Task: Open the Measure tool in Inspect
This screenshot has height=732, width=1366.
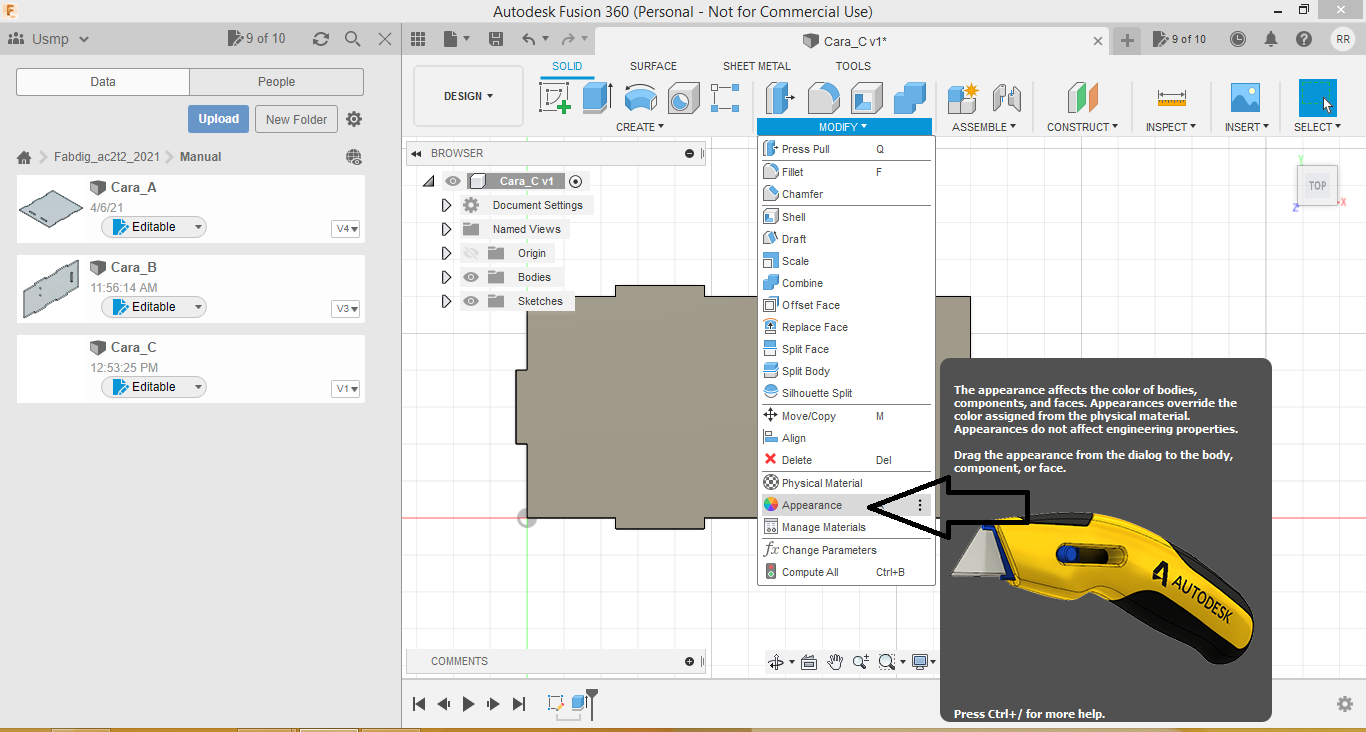Action: click(x=1171, y=98)
